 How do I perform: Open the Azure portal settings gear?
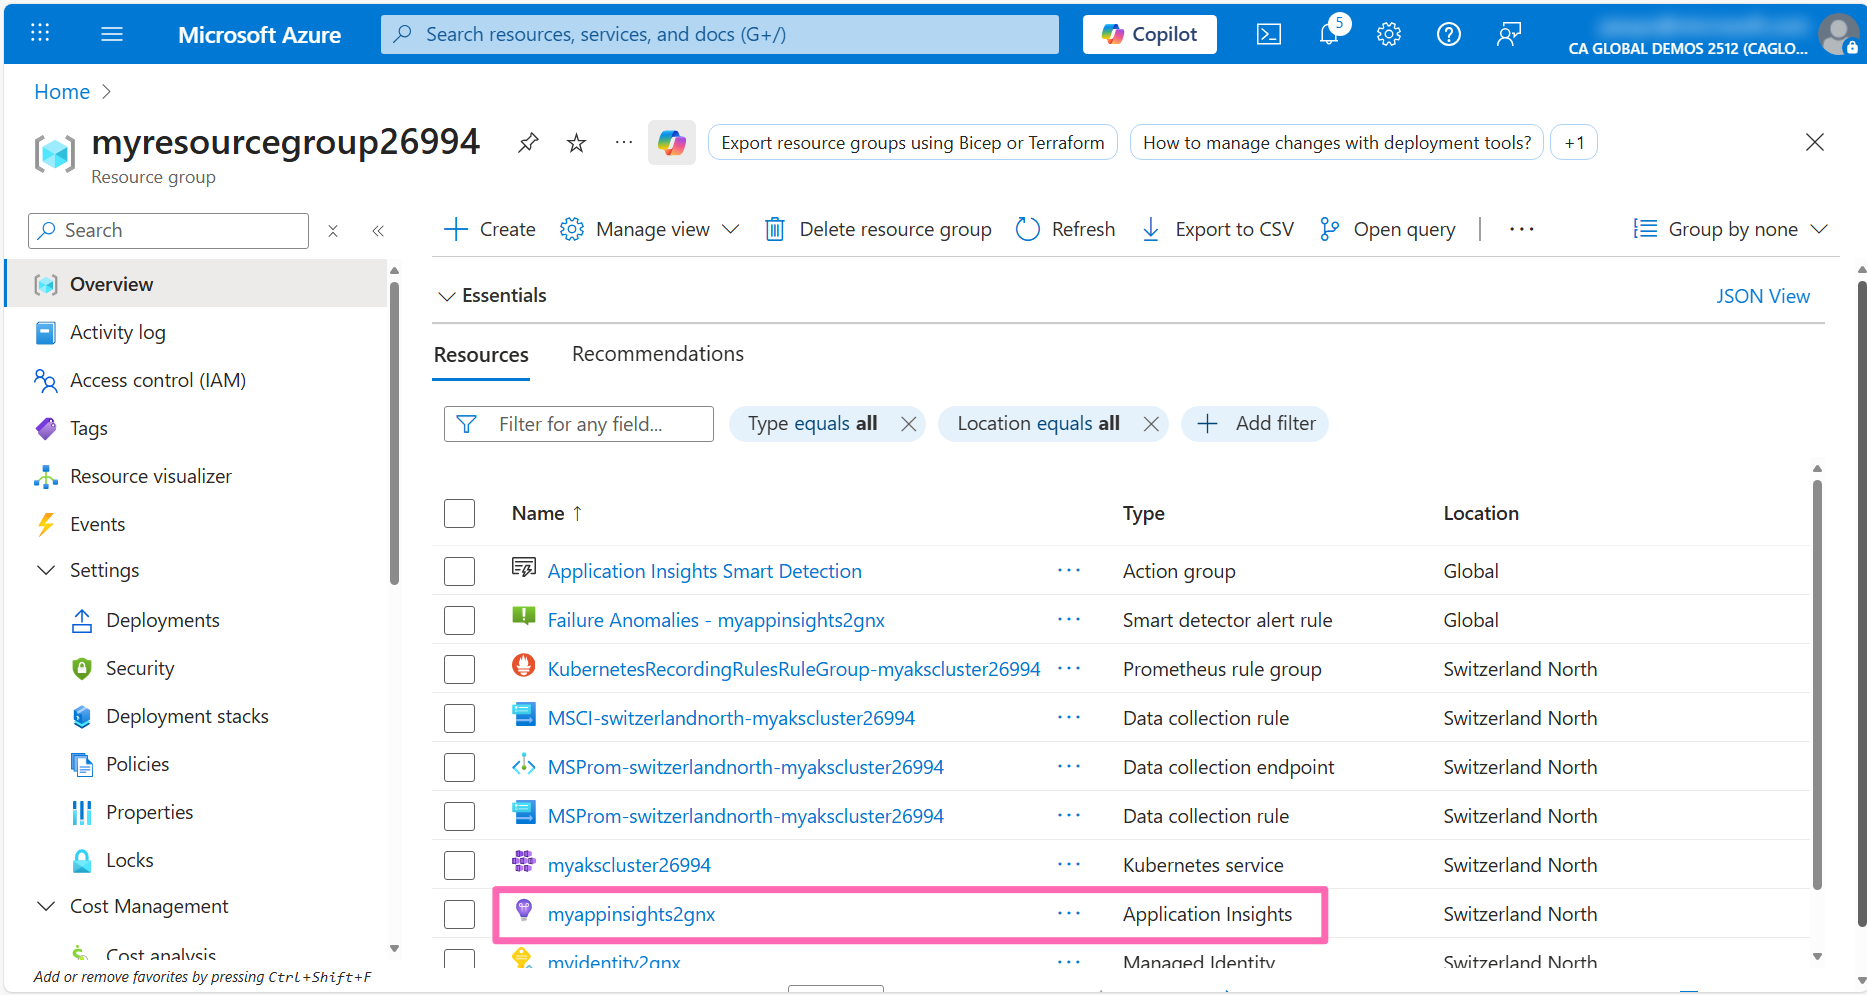click(1389, 33)
